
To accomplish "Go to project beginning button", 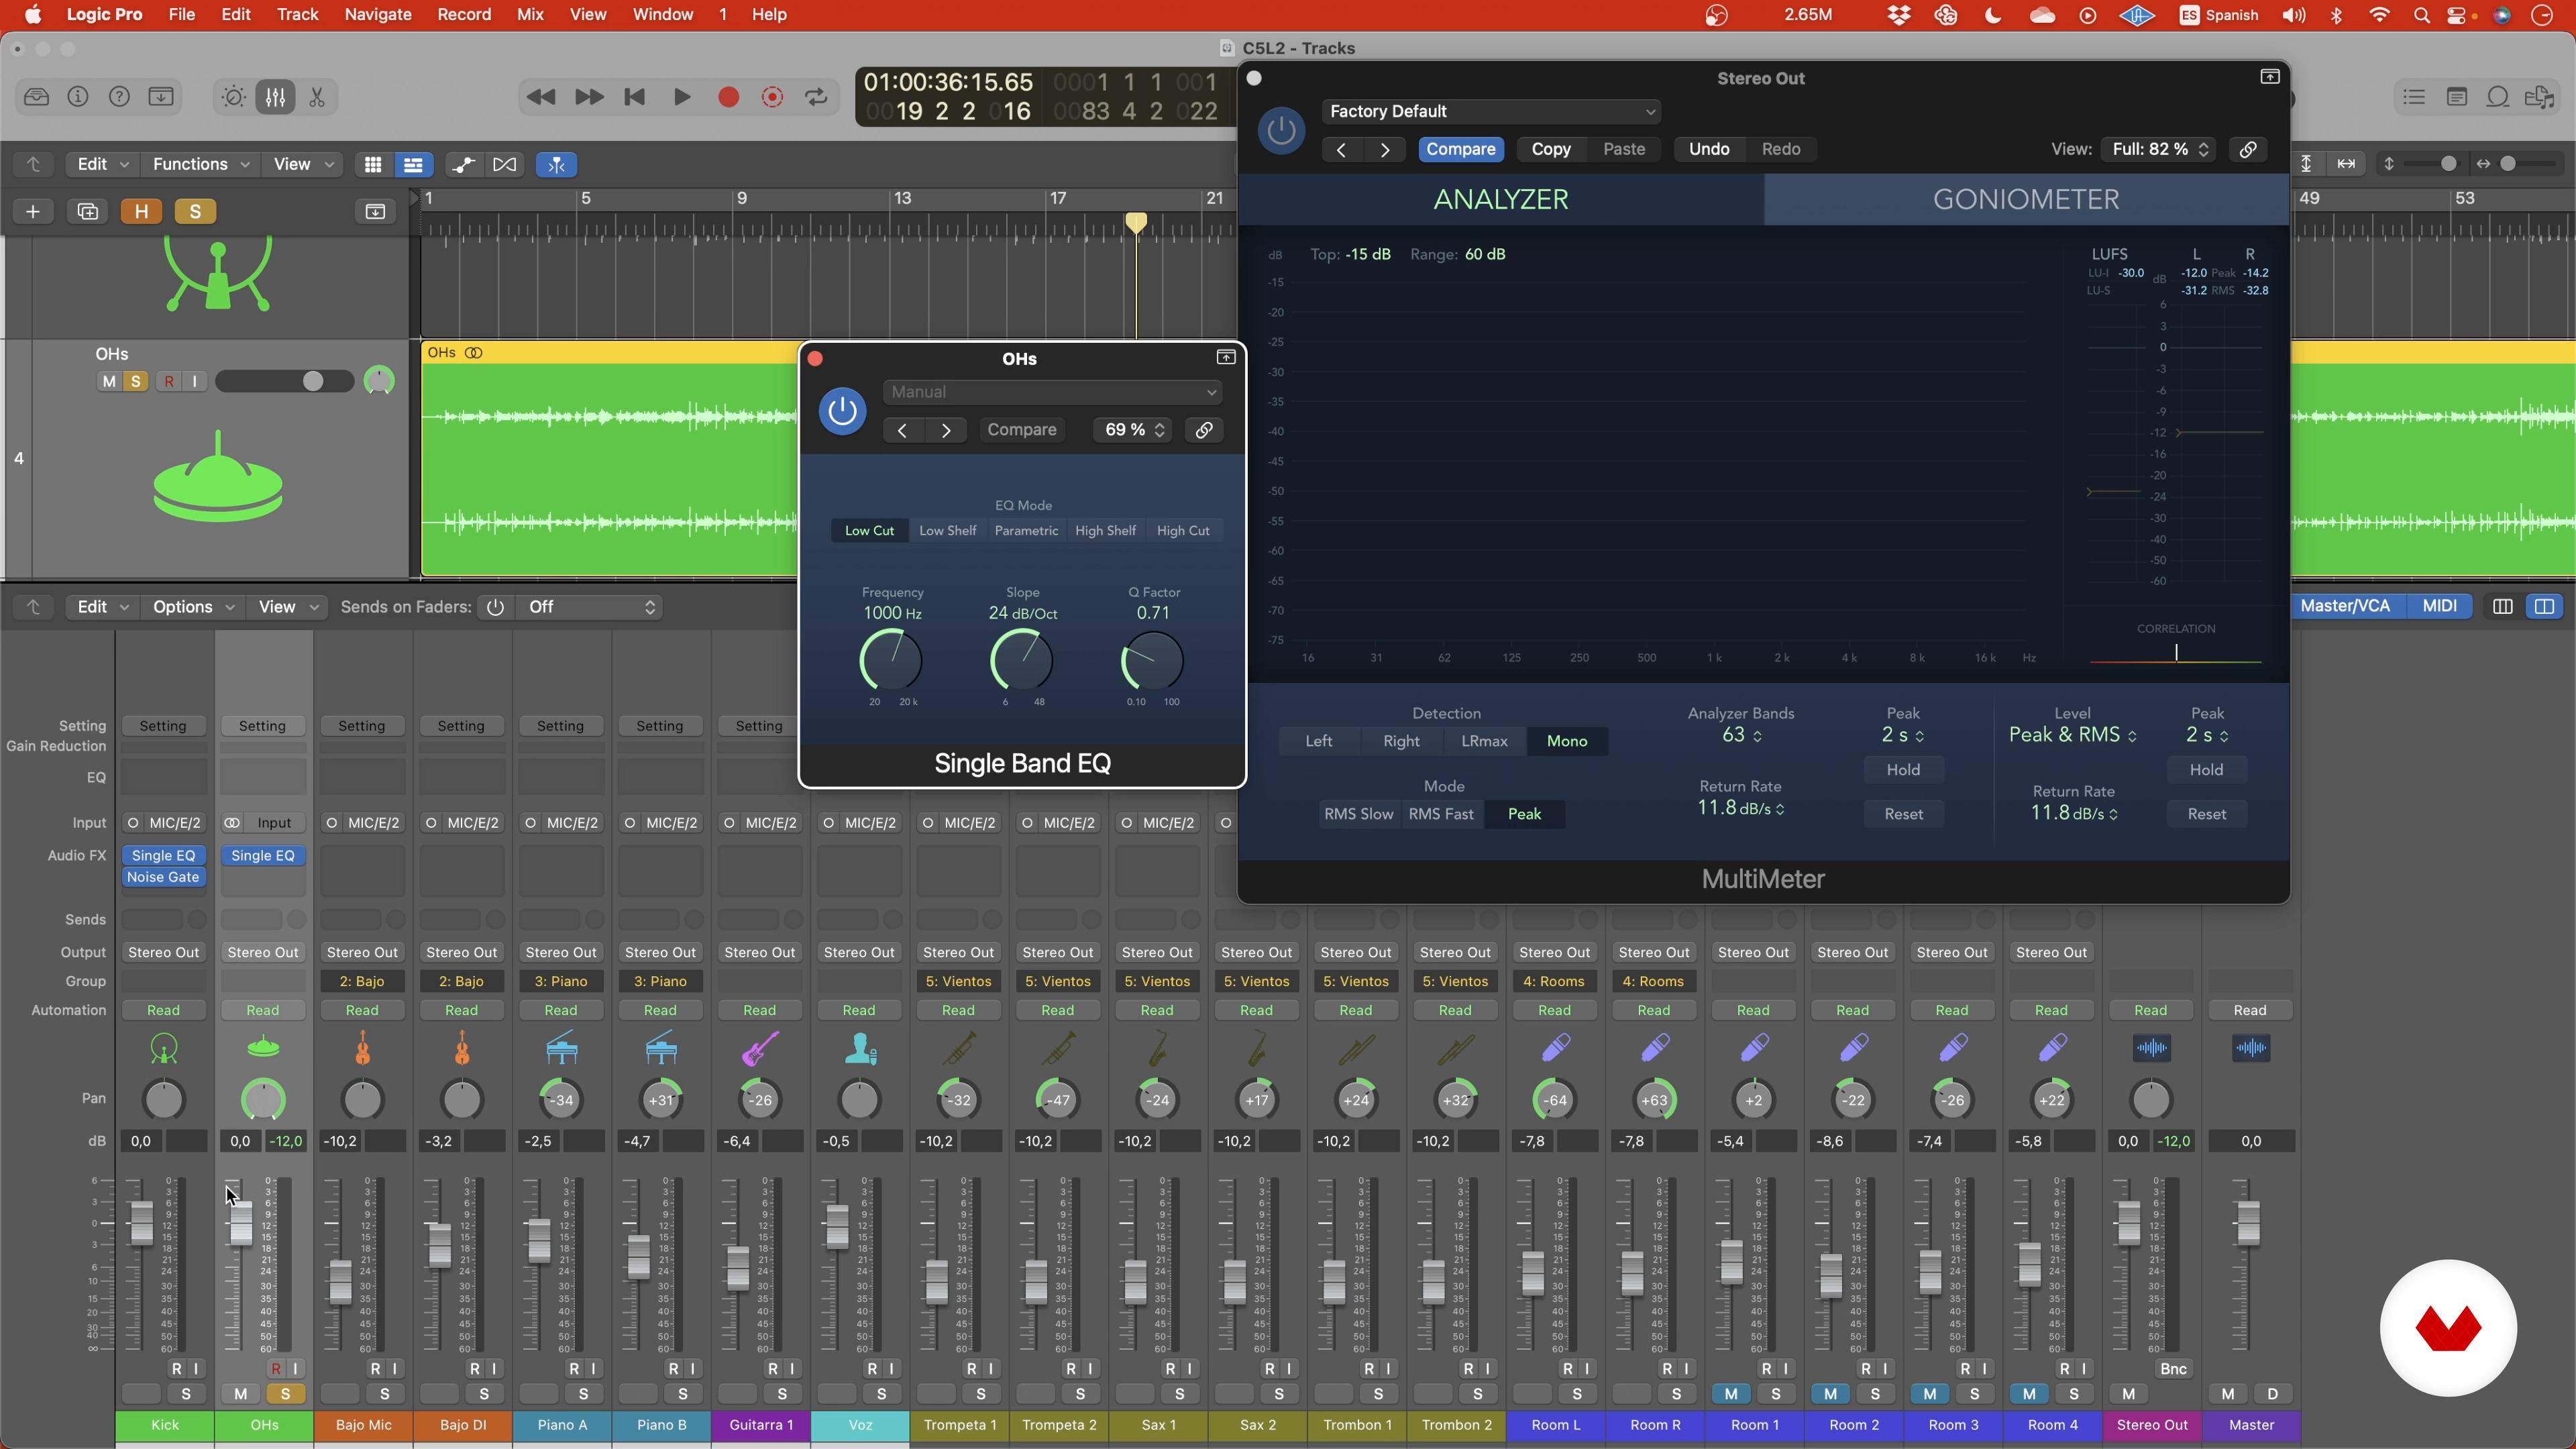I will click(634, 97).
